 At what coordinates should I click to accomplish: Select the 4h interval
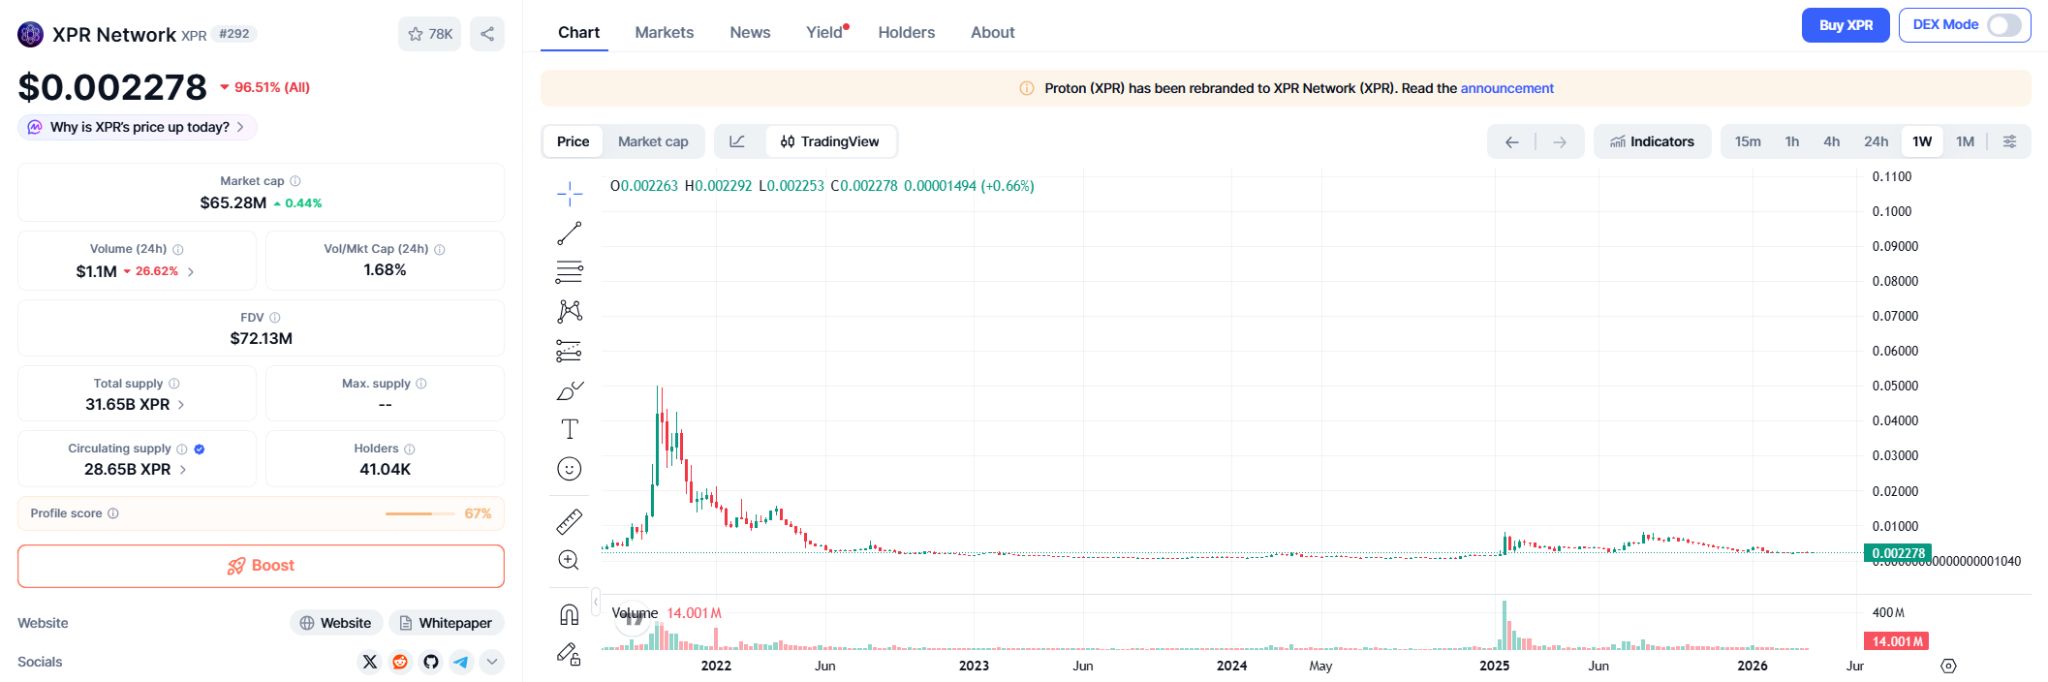(x=1831, y=141)
